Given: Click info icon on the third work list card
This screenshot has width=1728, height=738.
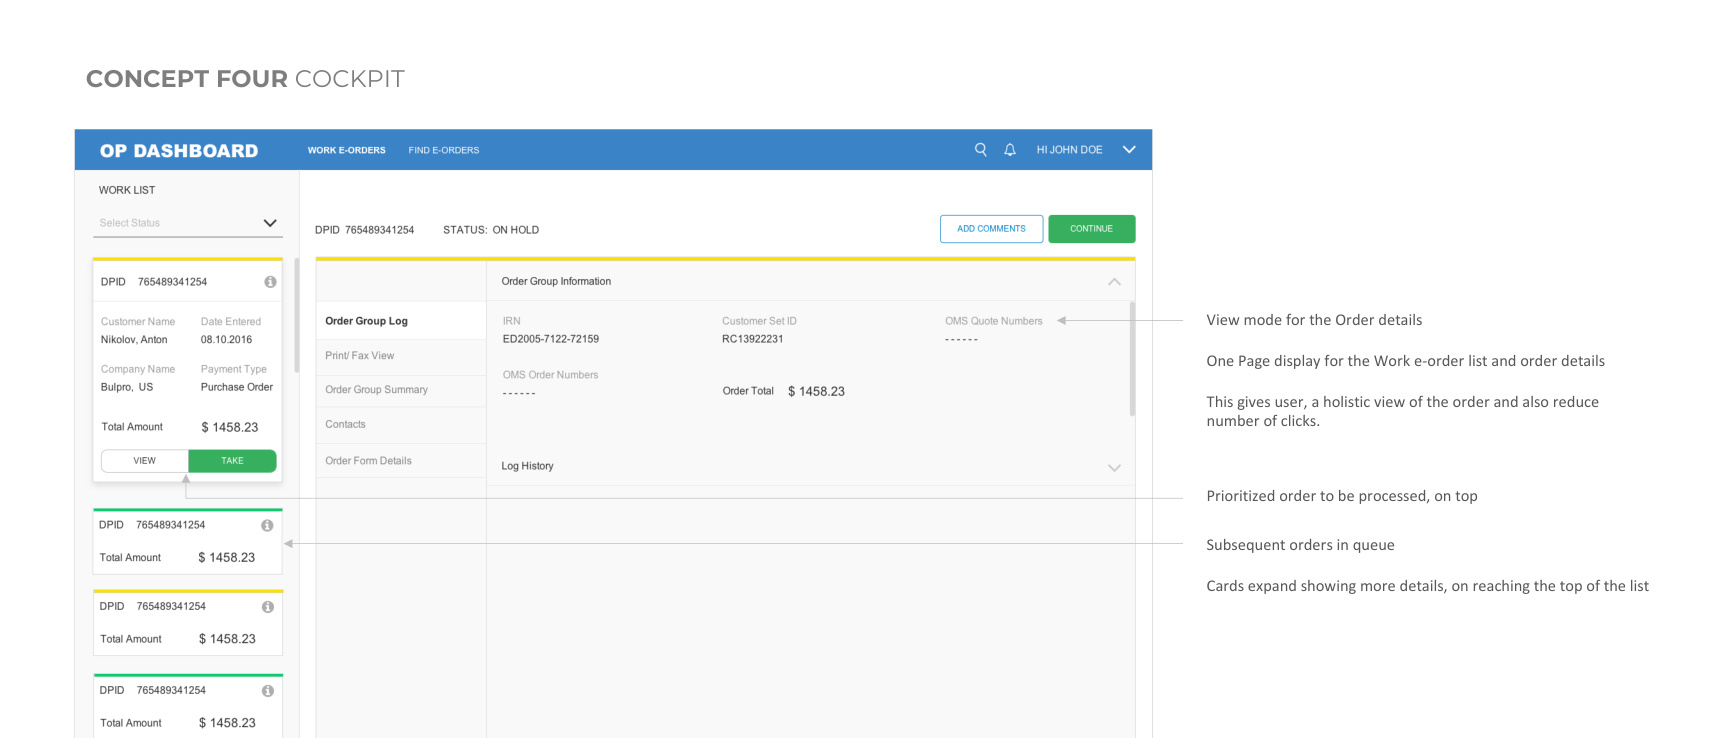Looking at the screenshot, I should click(x=268, y=607).
